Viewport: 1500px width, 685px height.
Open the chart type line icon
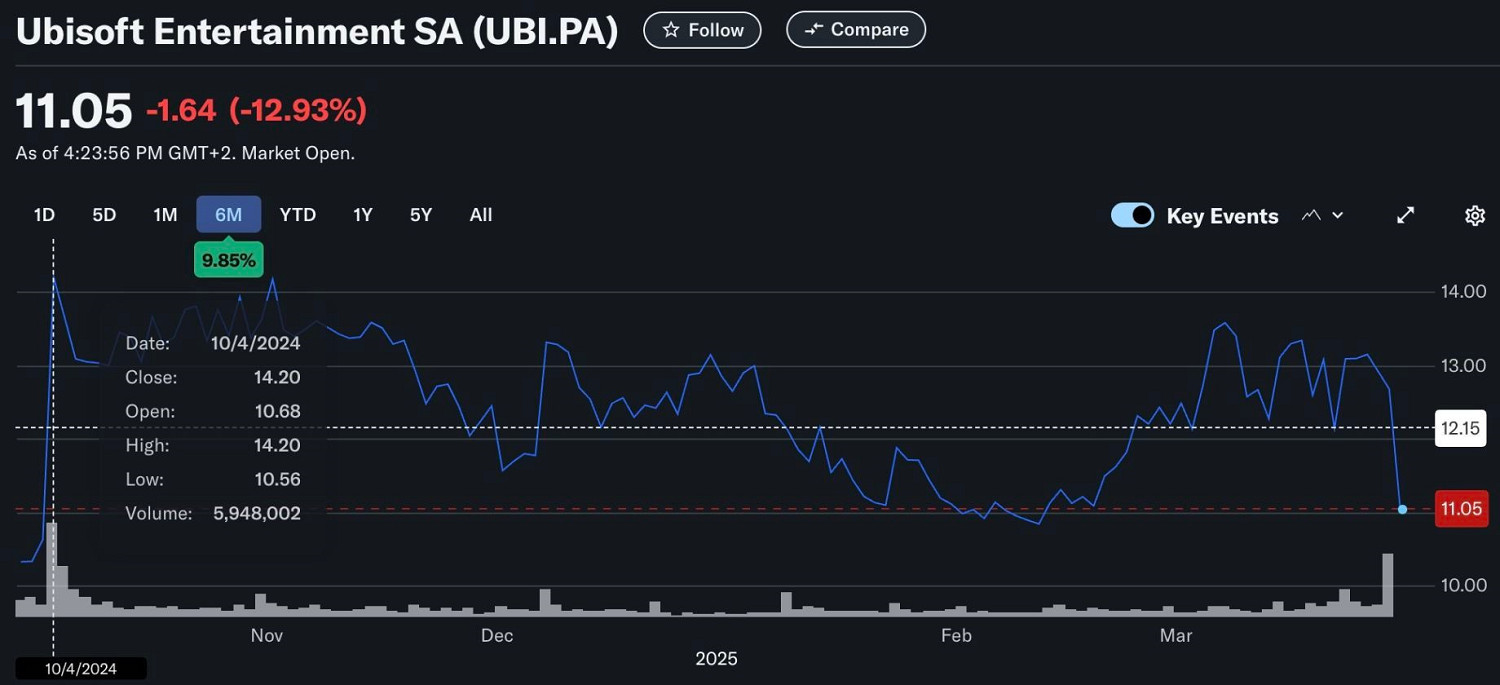(1311, 214)
